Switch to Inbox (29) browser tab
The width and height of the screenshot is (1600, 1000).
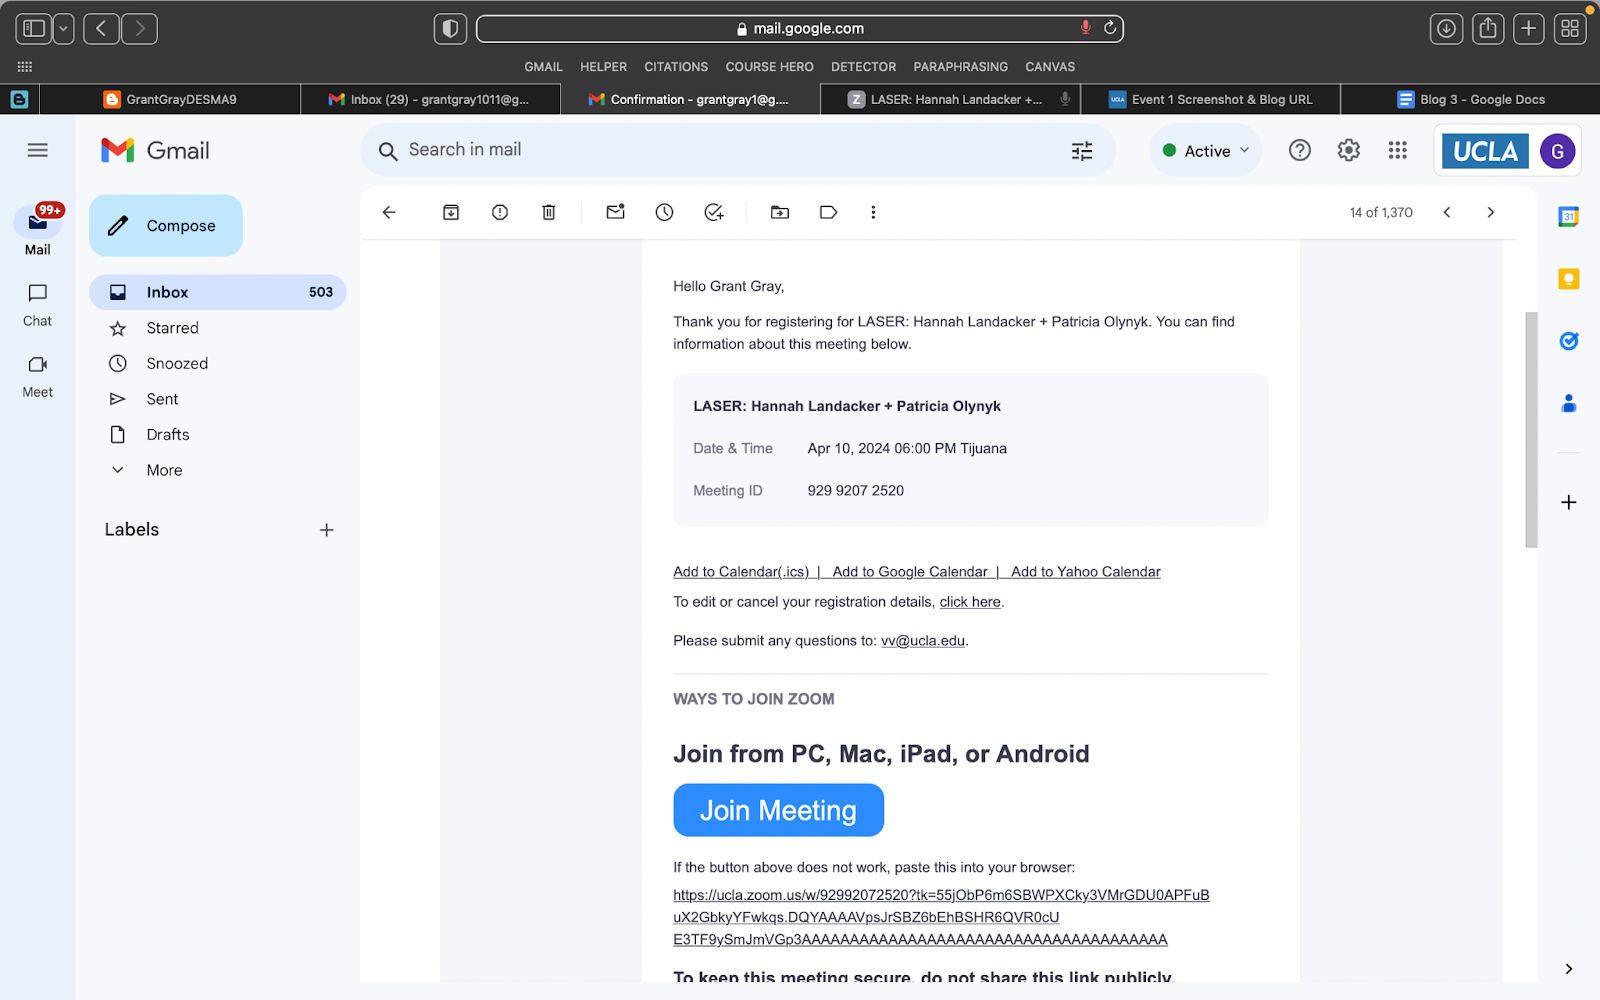click(430, 99)
